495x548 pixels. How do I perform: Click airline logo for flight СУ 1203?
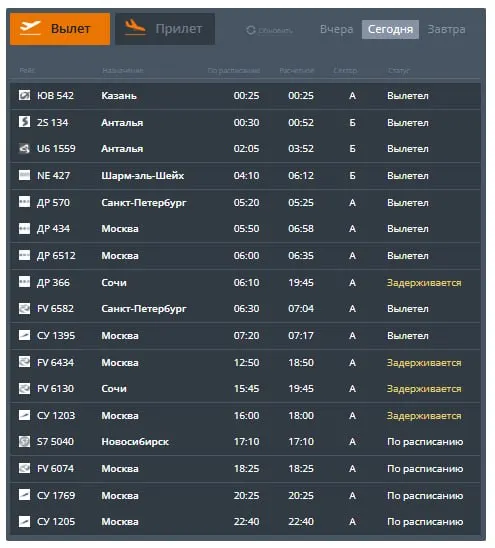(24, 415)
